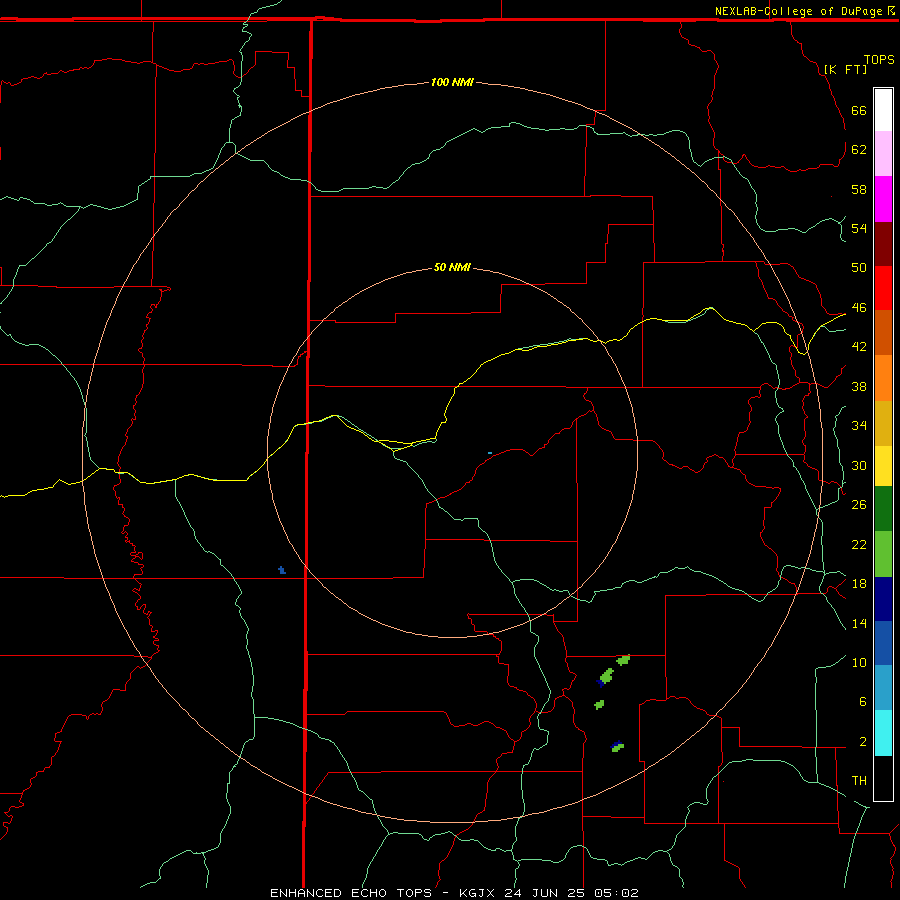
Task: Pick the bright orange legend swatch
Action: click(883, 377)
